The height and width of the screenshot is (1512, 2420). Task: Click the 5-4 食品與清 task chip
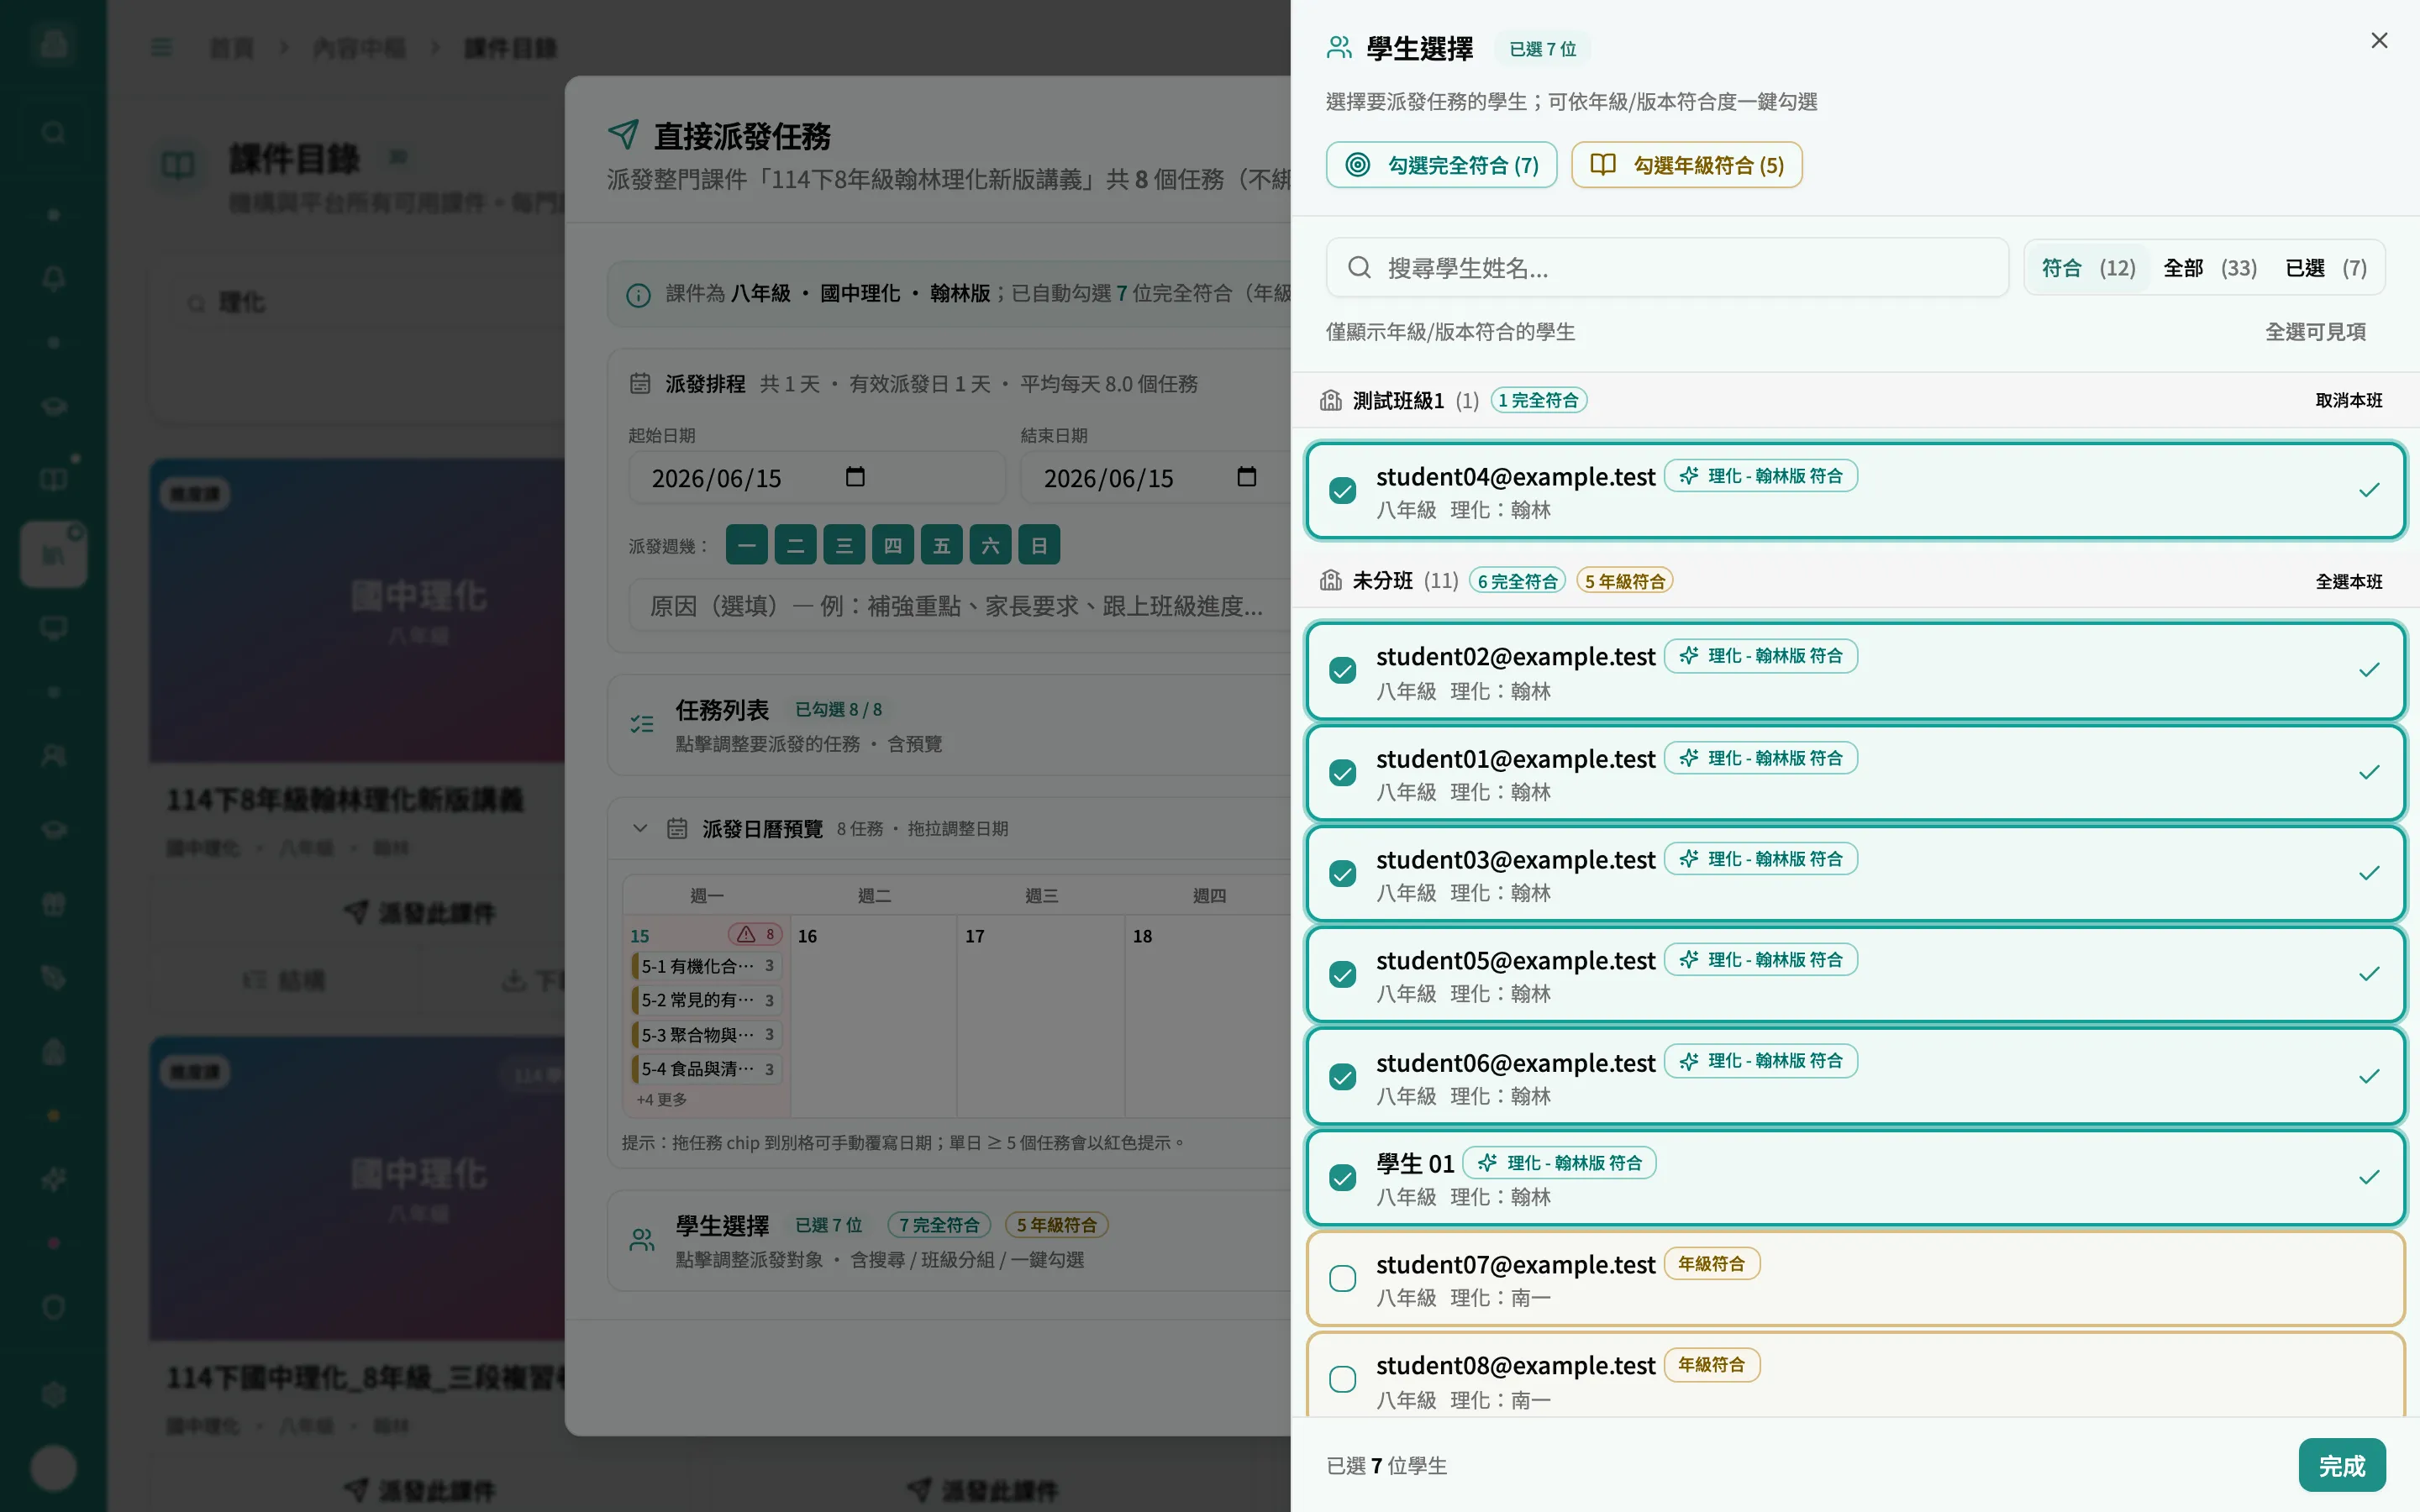[707, 1069]
